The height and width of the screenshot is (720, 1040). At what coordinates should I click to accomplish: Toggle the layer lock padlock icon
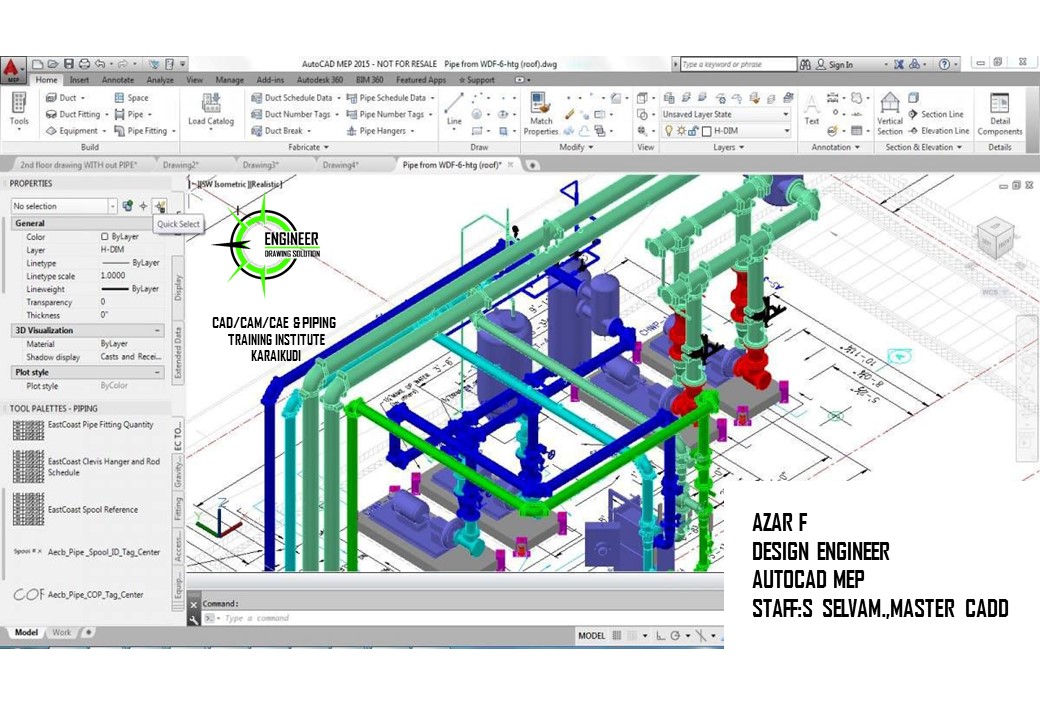(x=693, y=131)
